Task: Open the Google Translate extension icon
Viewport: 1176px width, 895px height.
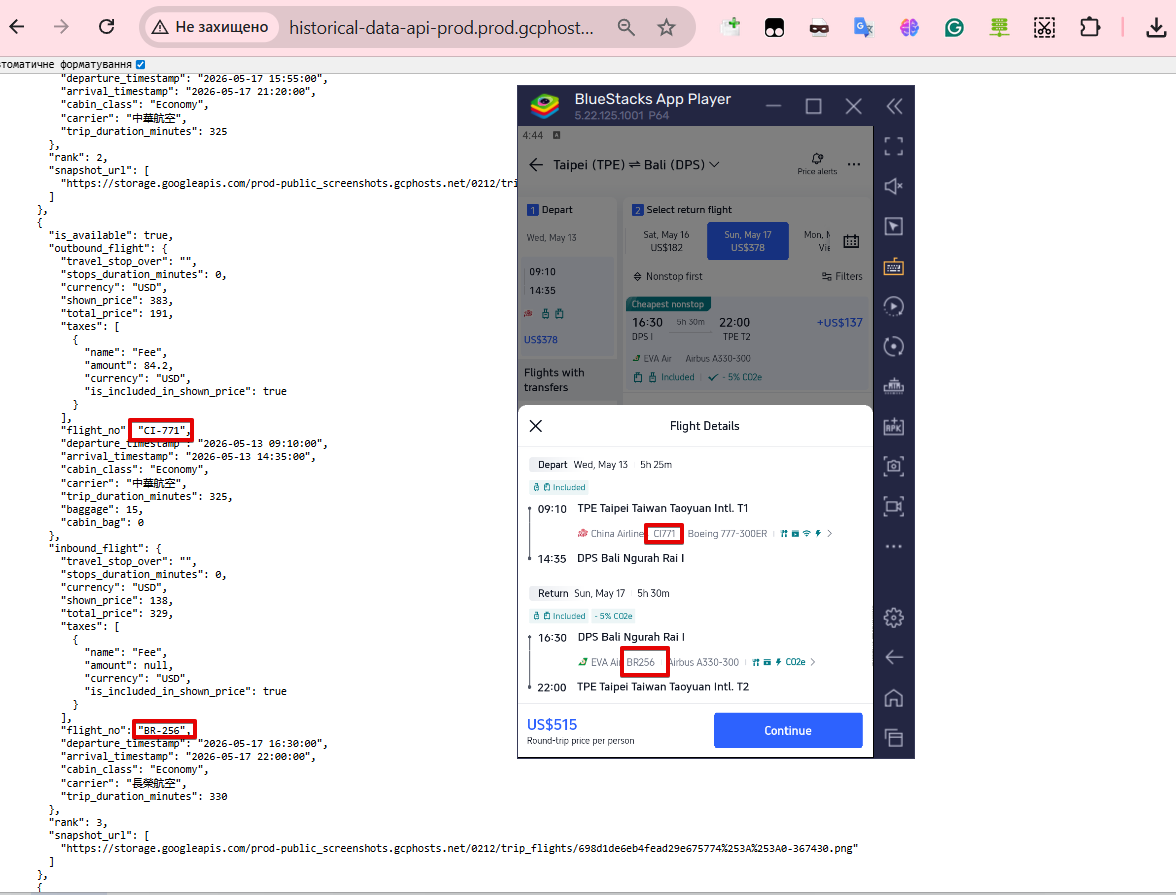Action: pos(863,28)
